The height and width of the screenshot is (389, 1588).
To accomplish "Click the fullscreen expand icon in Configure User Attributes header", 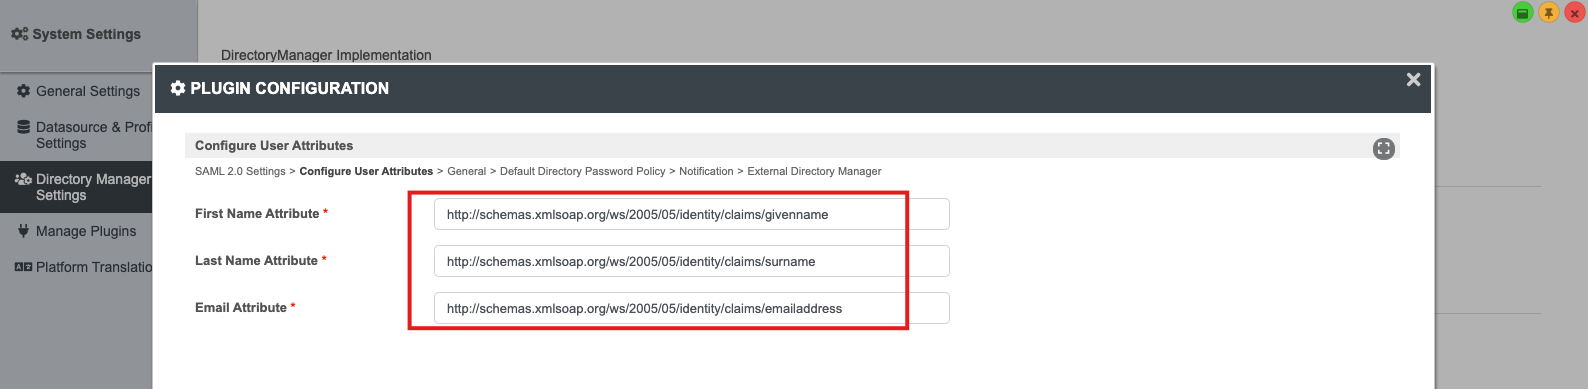I will pos(1384,148).
